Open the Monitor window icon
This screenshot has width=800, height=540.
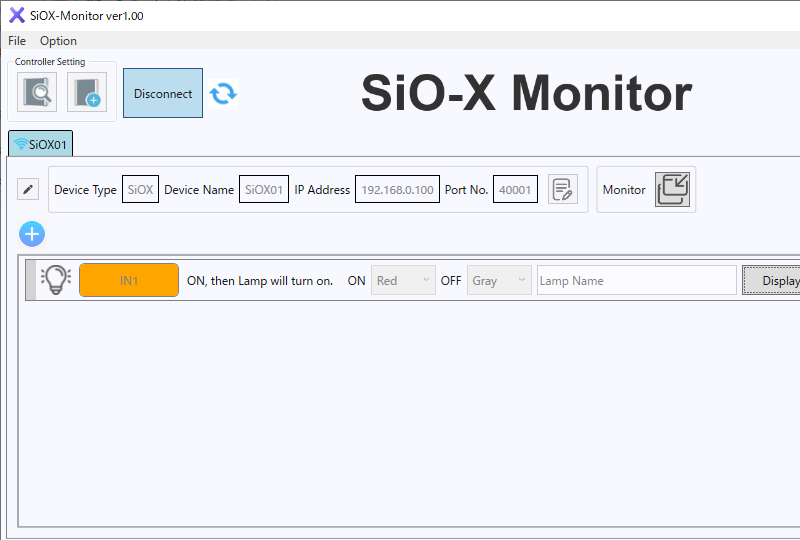[672, 189]
